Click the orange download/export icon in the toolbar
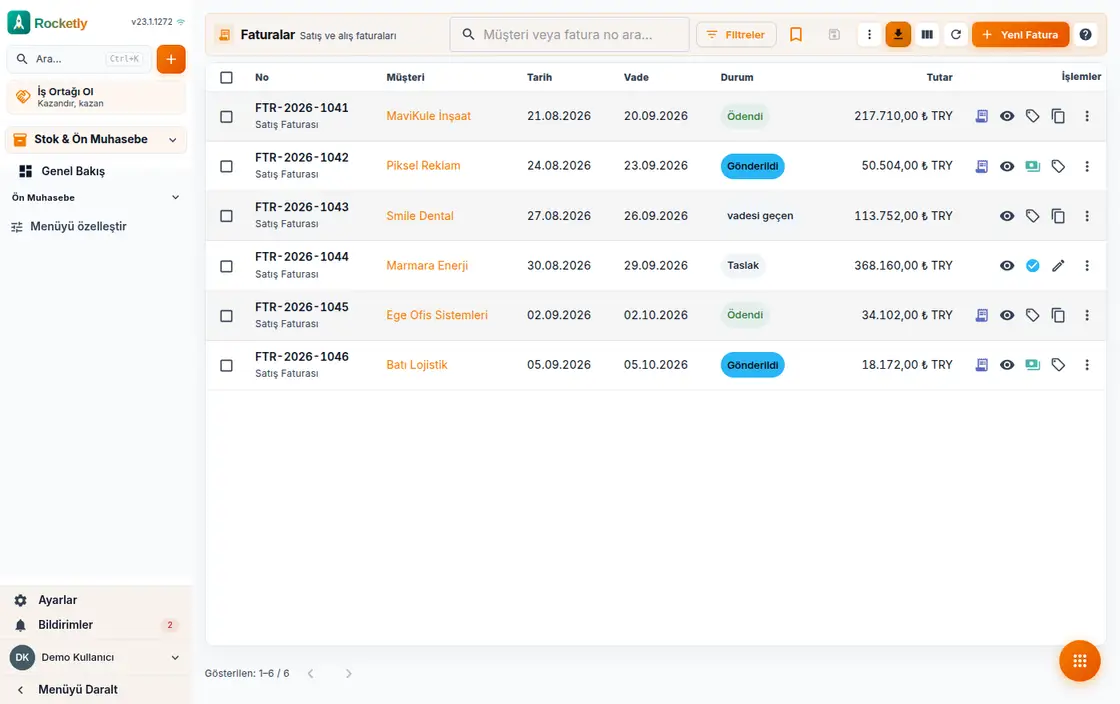1120x704 pixels. (x=898, y=34)
